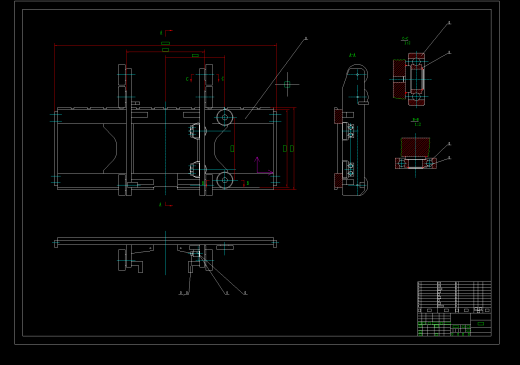Viewport: 520px width, 365px height.
Task: Select the vertical cyan centerline in main view
Action: click(165, 148)
